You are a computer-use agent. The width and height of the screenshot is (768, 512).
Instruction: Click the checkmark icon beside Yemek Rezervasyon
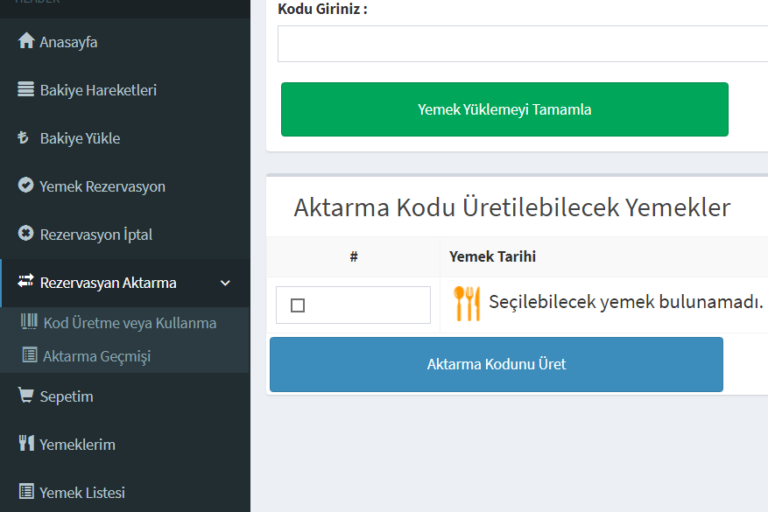27,186
